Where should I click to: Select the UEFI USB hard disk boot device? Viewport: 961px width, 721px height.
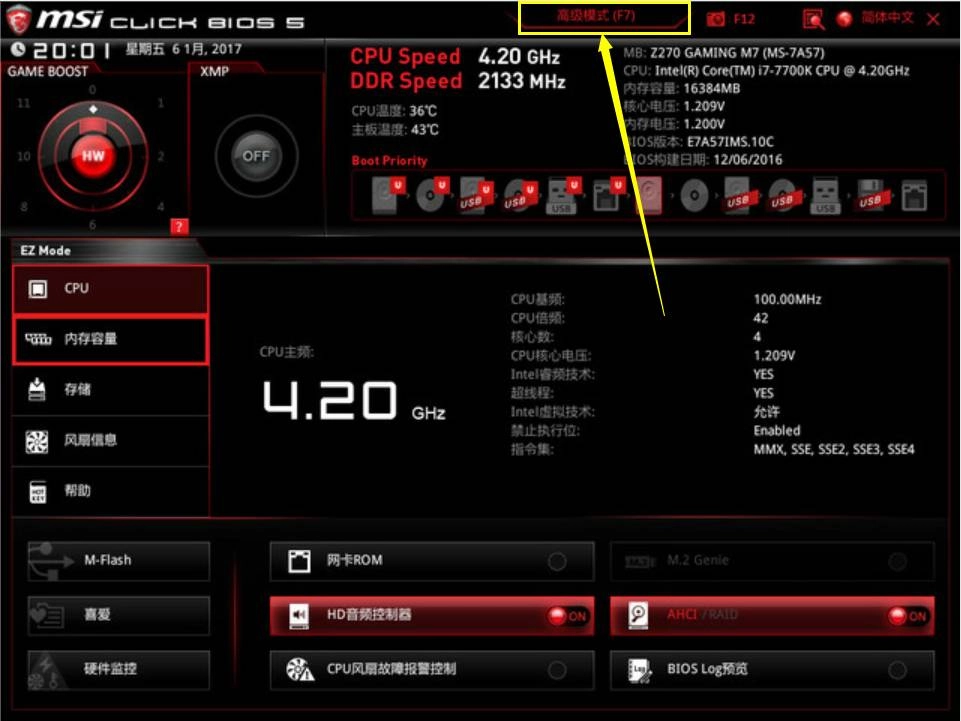coord(475,195)
